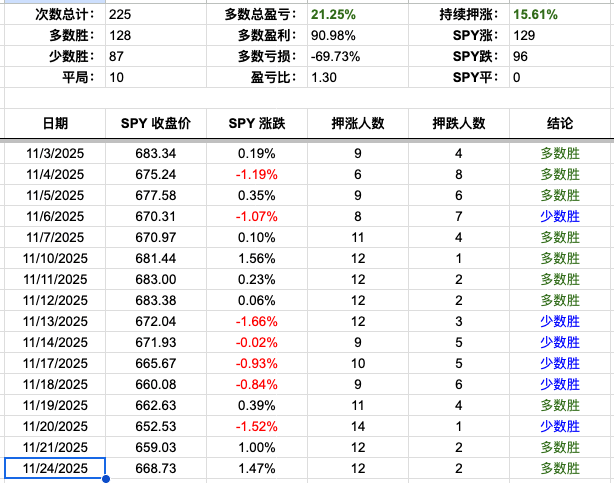This screenshot has height=483, width=614.
Task: Click the 押涨人数 column header
Action: [x=358, y=123]
